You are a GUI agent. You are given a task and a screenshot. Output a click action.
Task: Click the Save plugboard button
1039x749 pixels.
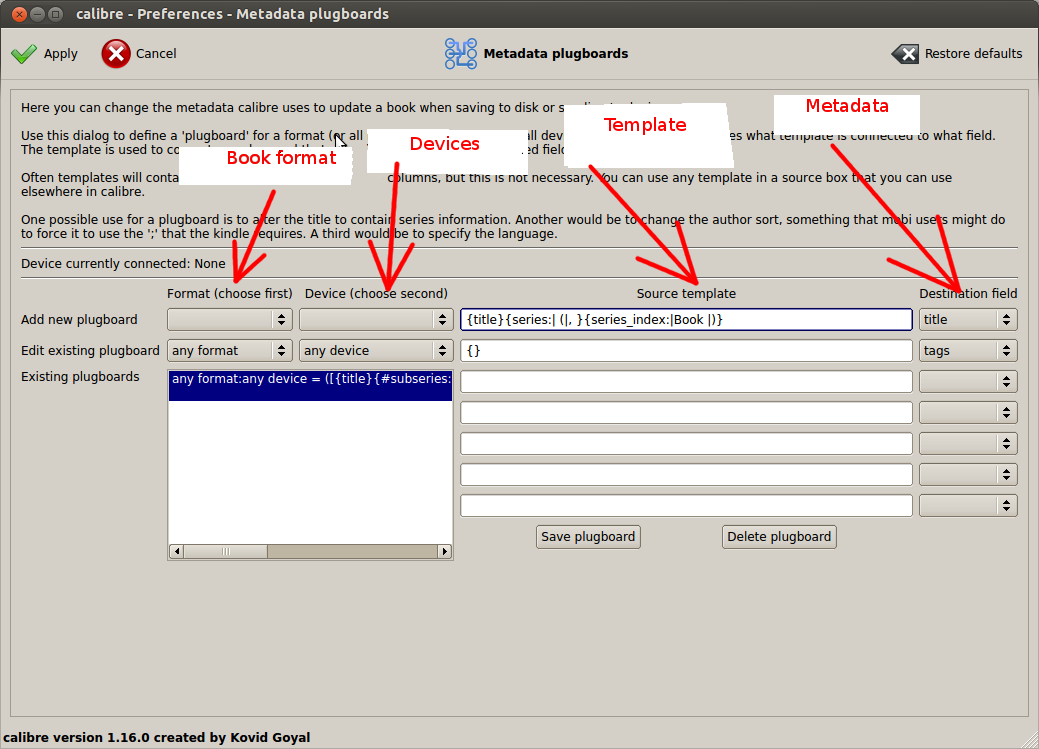(588, 537)
